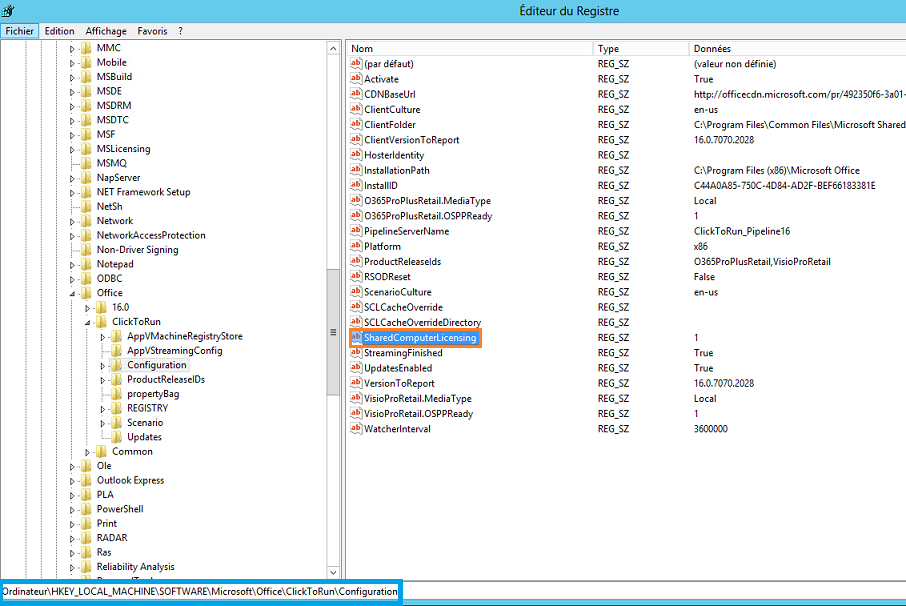The height and width of the screenshot is (606, 906).
Task: Click the SharedComputerLicensing string value icon
Action: [356, 338]
